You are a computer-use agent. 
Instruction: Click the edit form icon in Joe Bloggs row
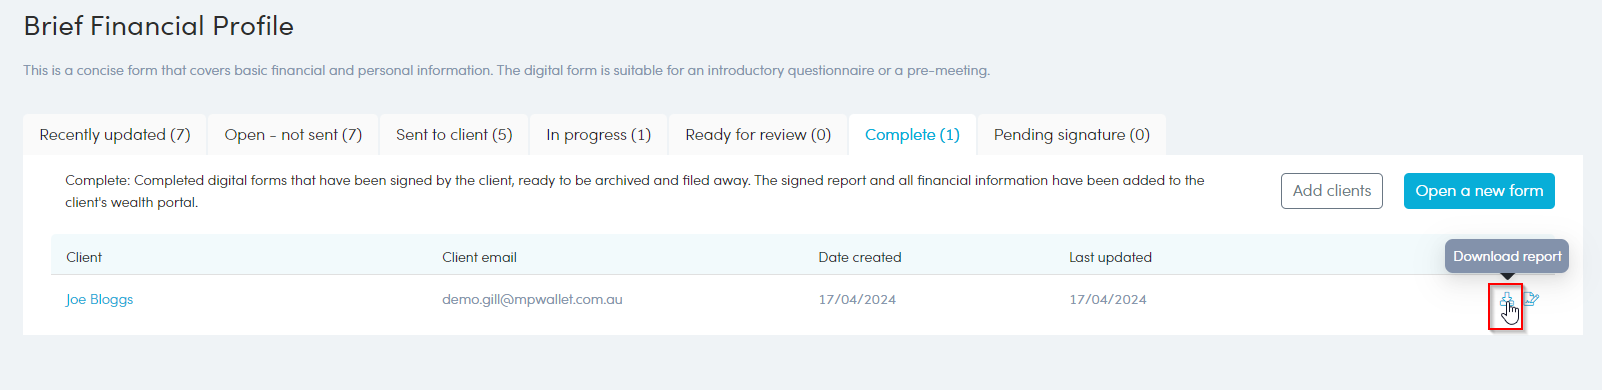(1532, 299)
